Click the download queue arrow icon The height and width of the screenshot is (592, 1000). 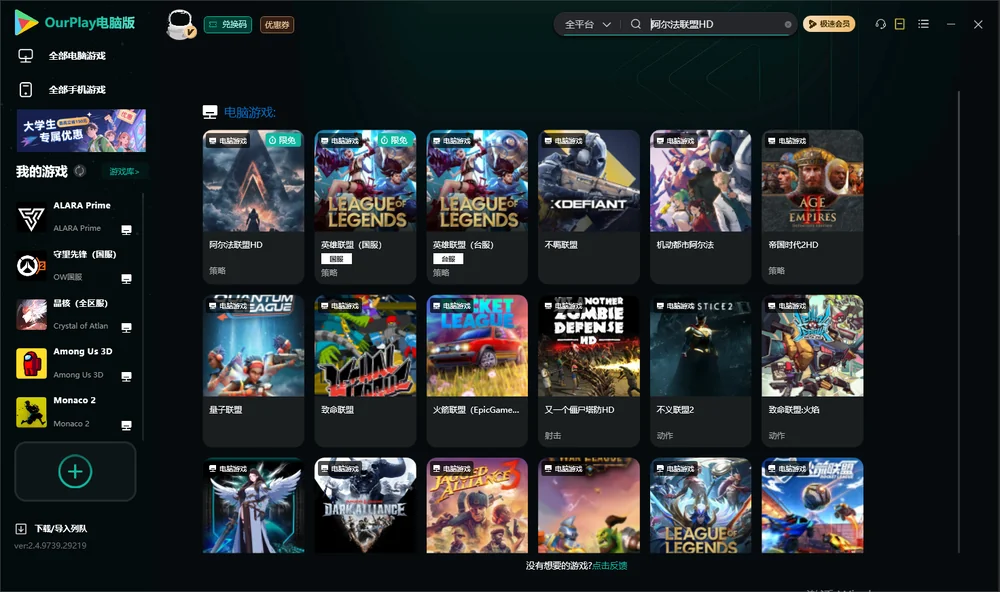pos(21,529)
